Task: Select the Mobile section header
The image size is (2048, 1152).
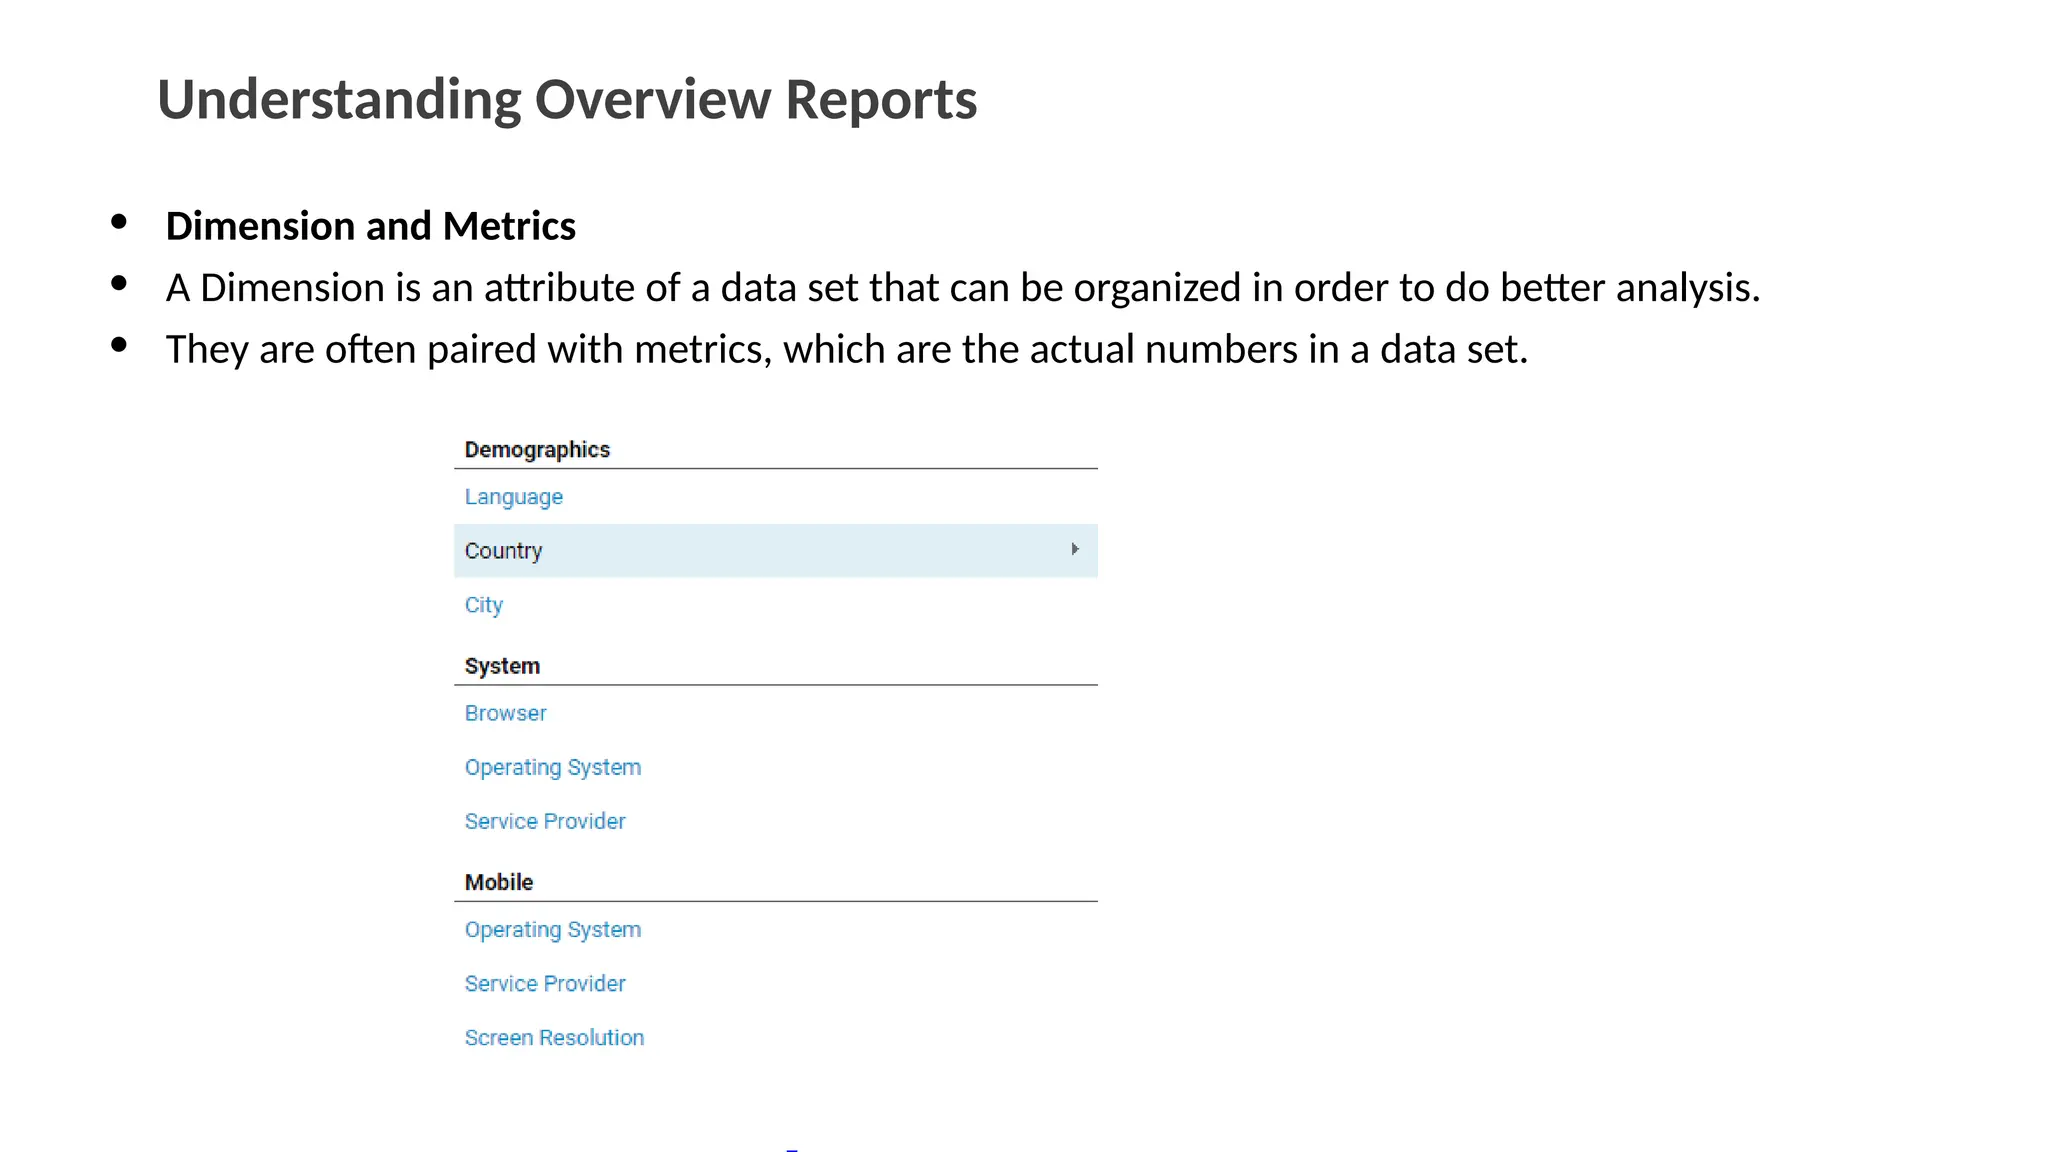Action: pyautogui.click(x=499, y=882)
